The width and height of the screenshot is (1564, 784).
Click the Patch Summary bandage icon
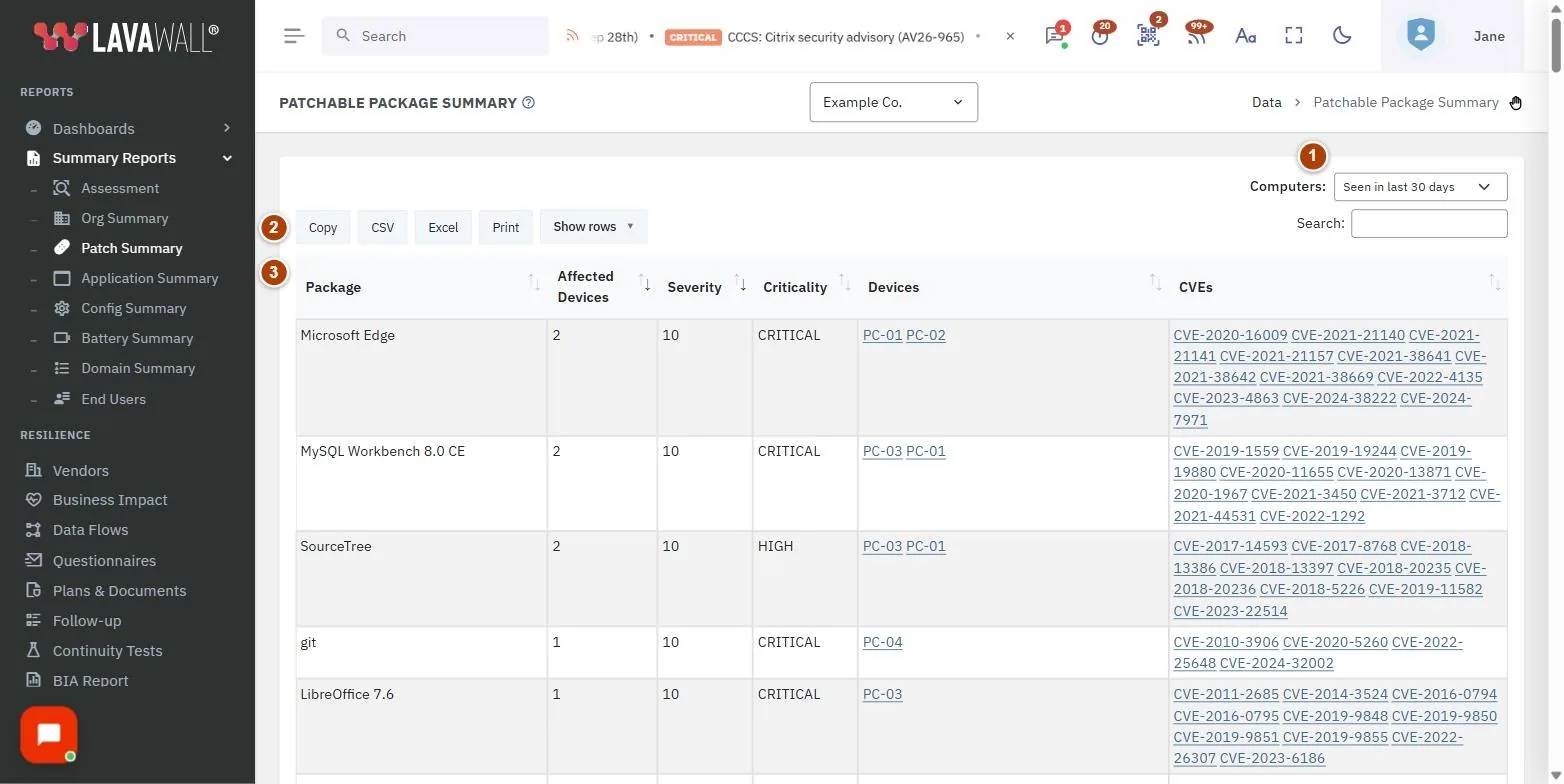pos(62,248)
